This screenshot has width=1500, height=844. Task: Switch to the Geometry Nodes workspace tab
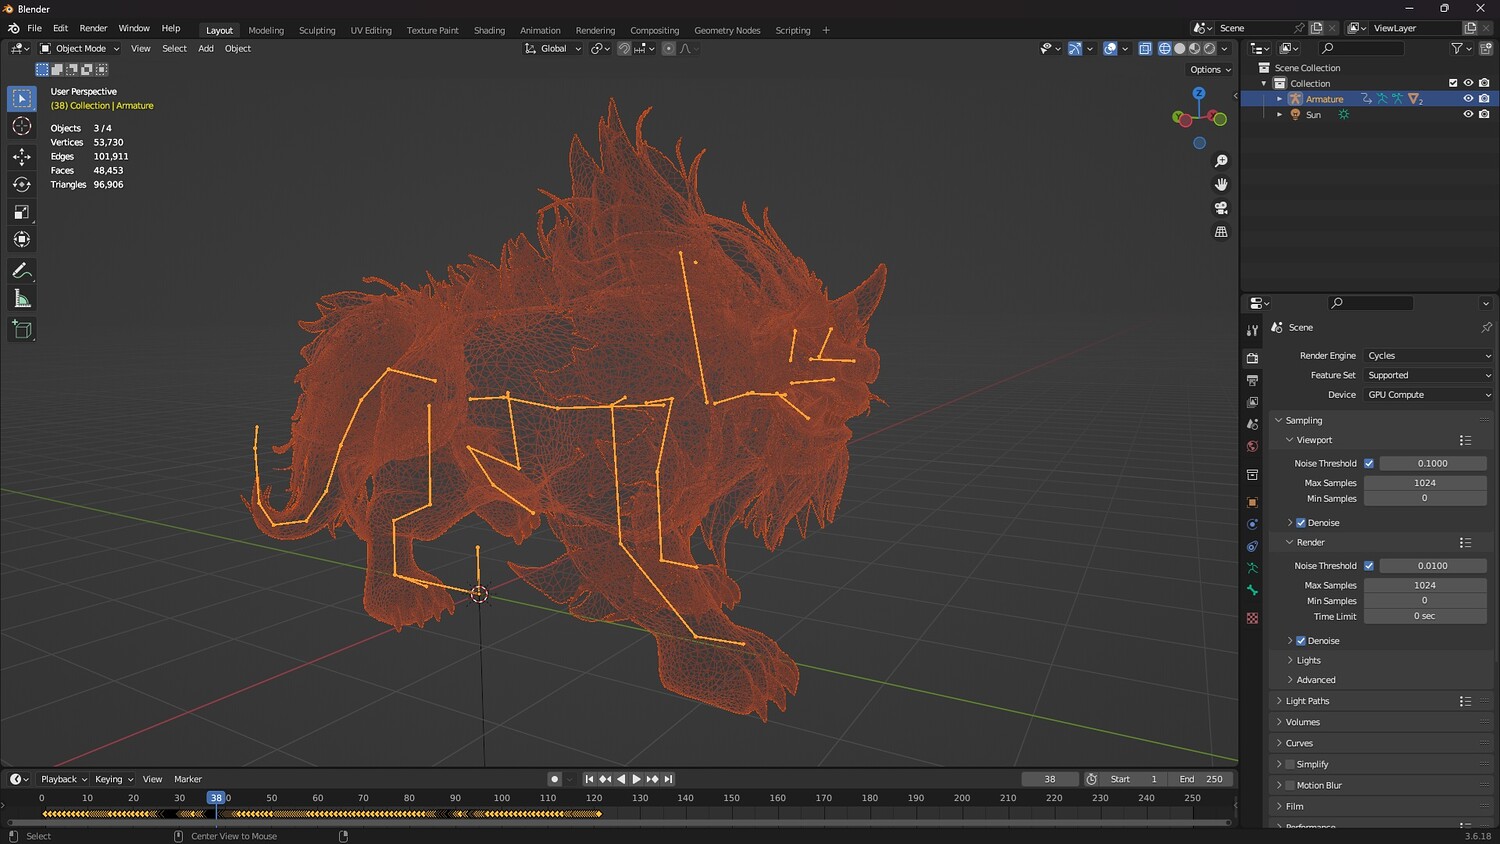[727, 30]
